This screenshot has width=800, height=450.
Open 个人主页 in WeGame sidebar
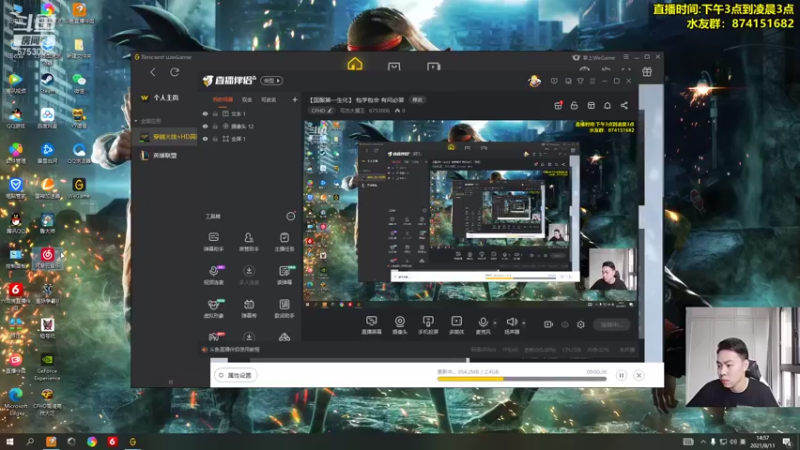pyautogui.click(x=166, y=97)
